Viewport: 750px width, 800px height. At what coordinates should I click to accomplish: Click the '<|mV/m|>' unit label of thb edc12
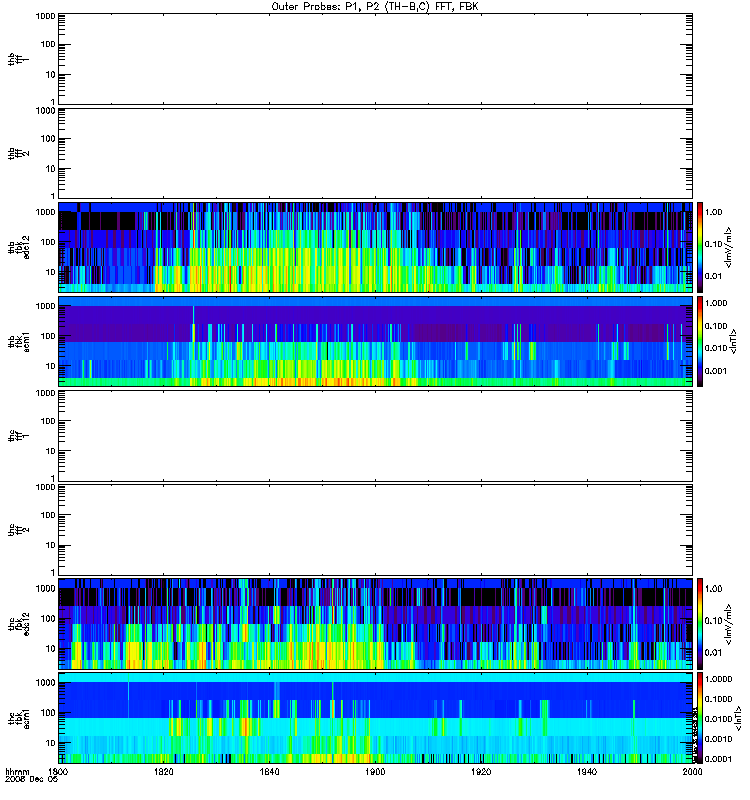(x=729, y=247)
